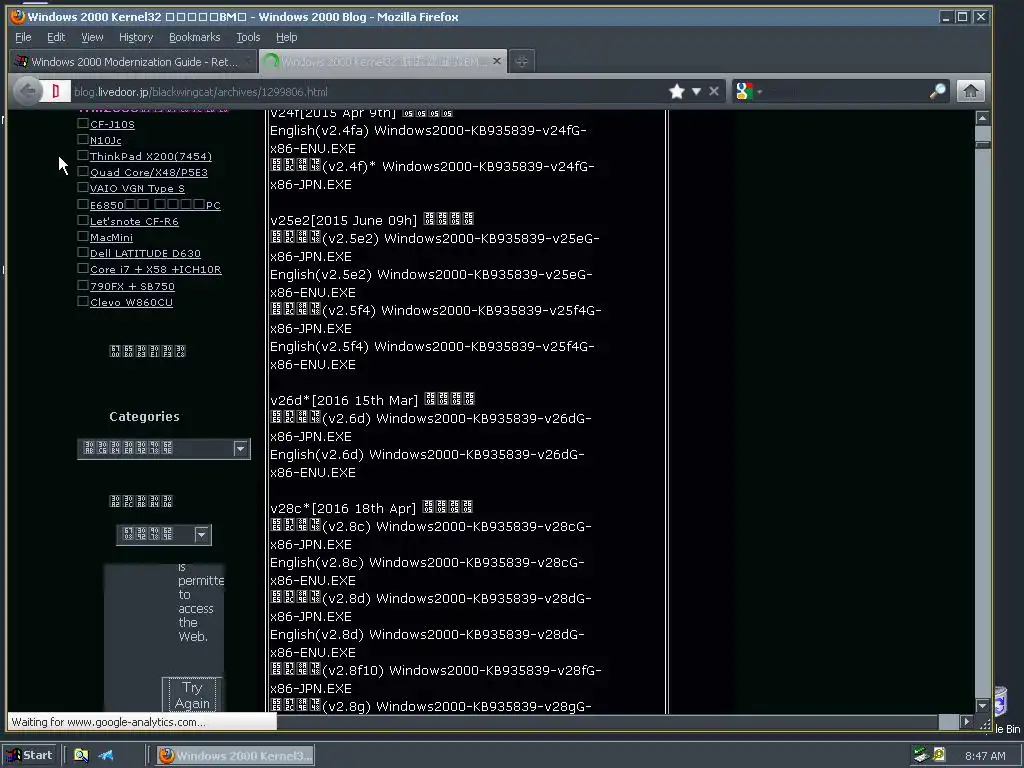The height and width of the screenshot is (768, 1024).
Task: Open the Clevo W860CU link
Action: (x=131, y=302)
